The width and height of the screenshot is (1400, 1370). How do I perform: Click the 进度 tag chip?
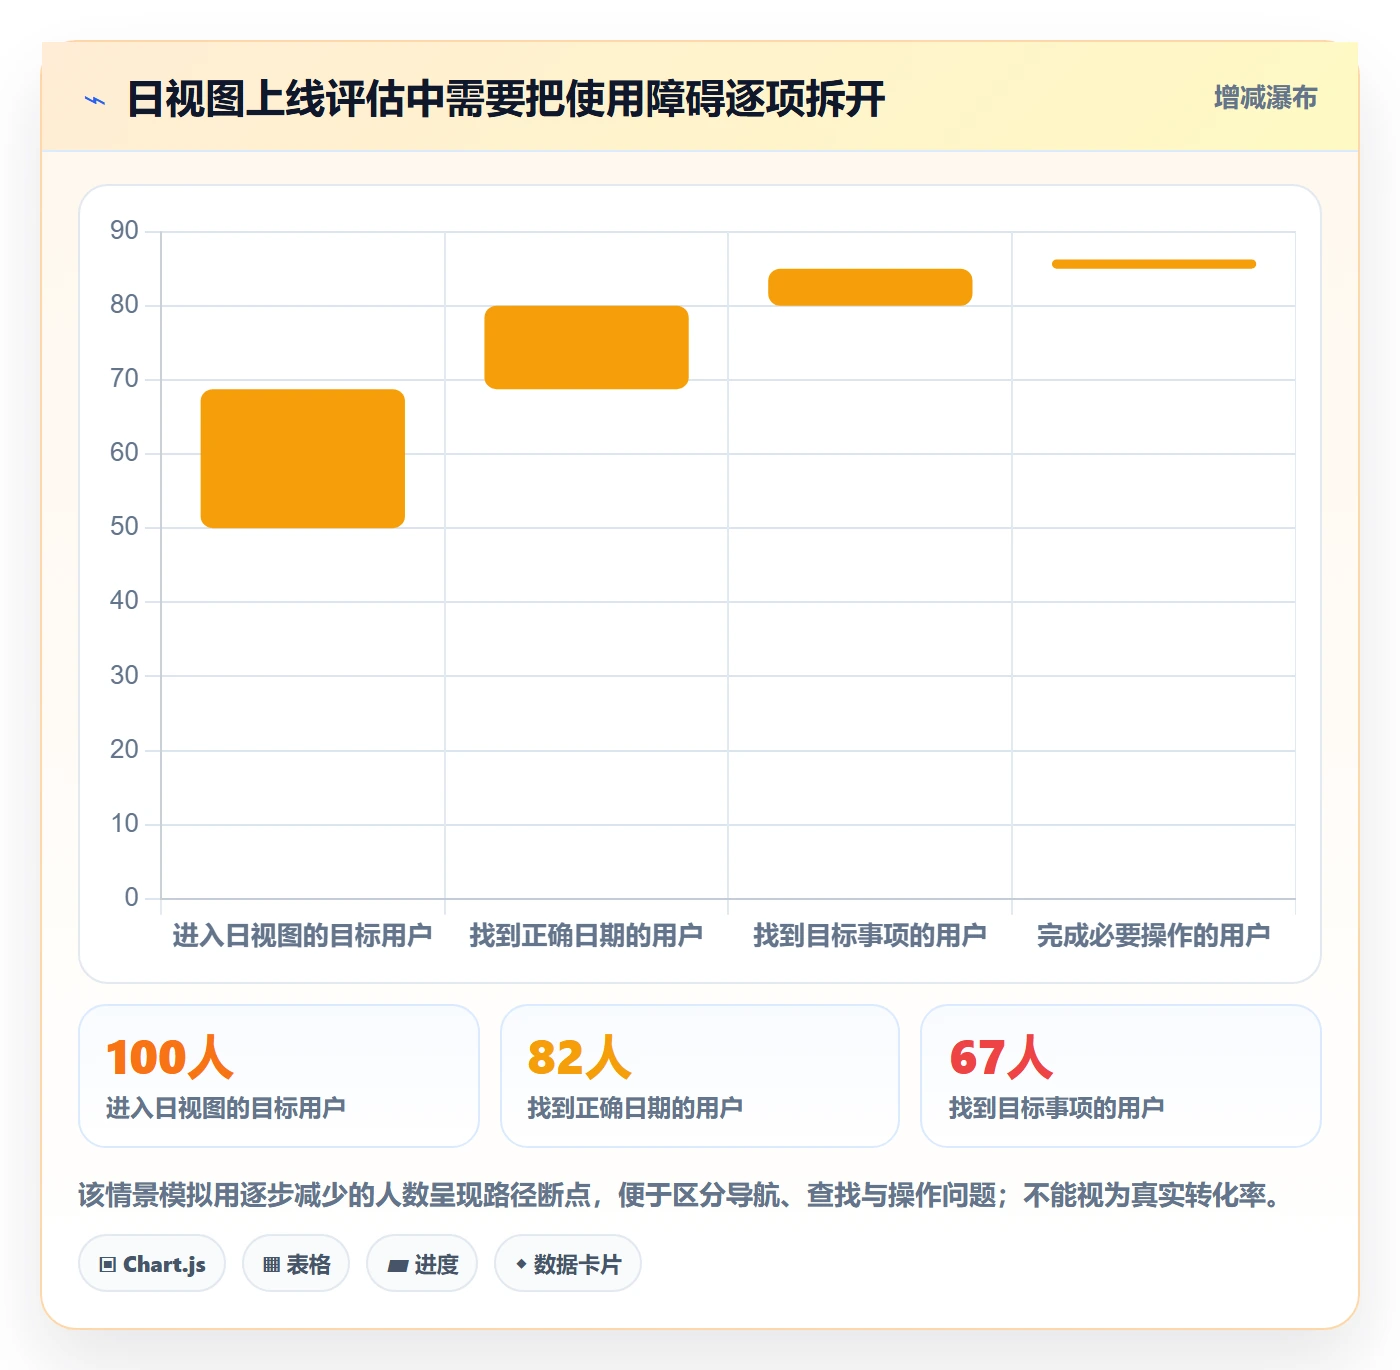pos(422,1264)
